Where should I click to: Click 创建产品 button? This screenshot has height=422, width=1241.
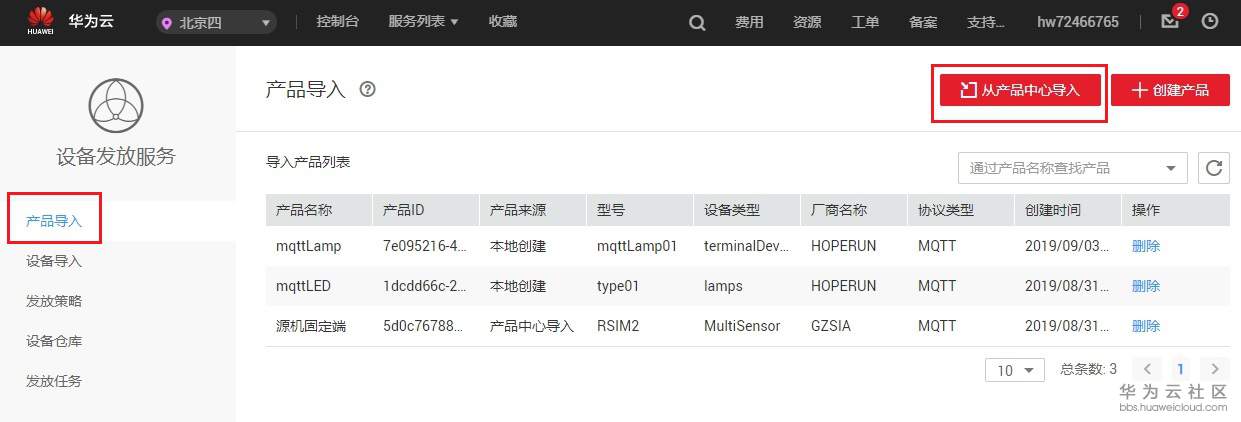[x=1170, y=89]
